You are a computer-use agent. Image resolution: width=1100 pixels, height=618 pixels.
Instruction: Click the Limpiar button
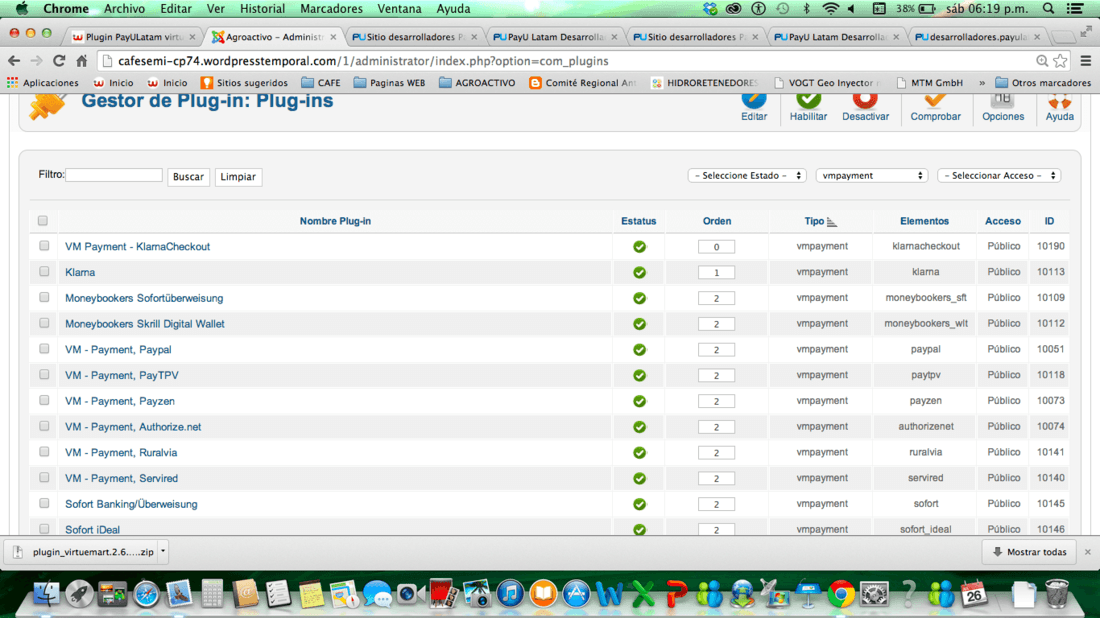[x=238, y=177]
